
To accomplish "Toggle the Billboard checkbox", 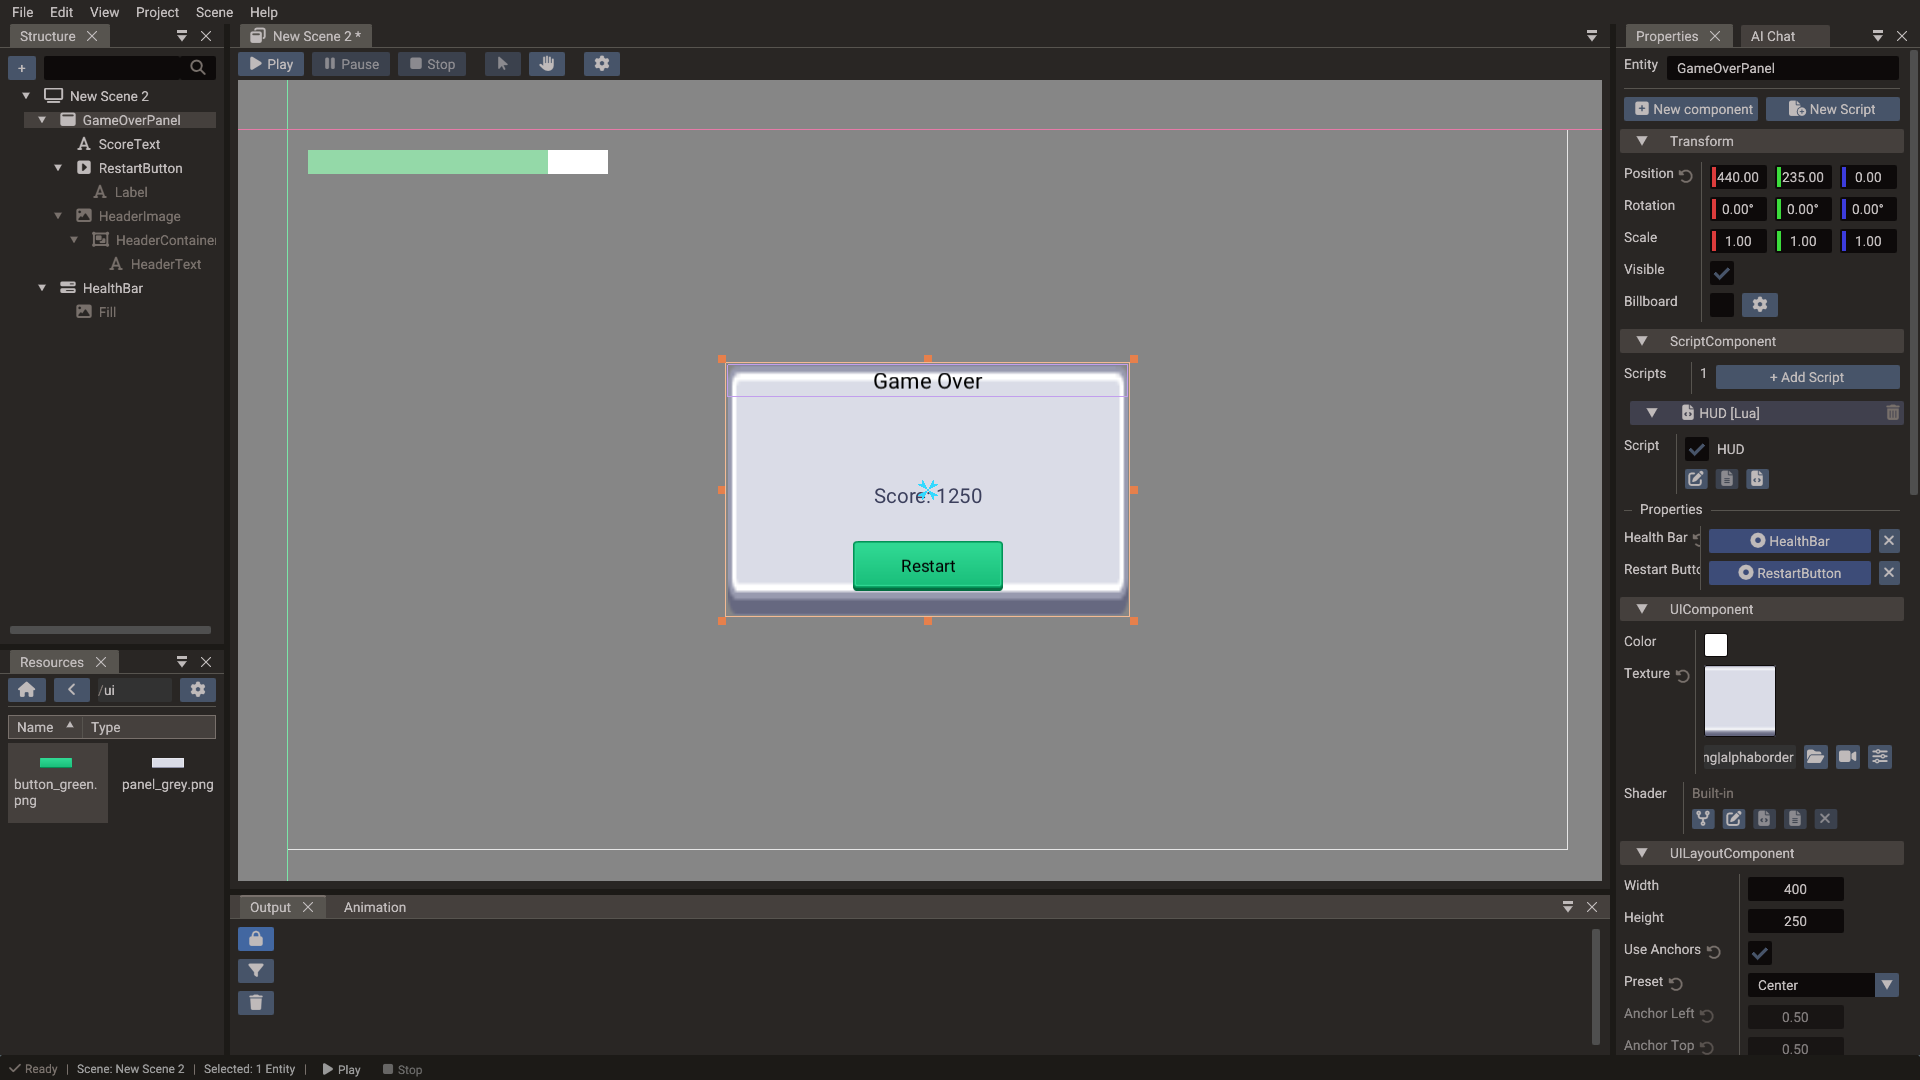I will [1722, 305].
